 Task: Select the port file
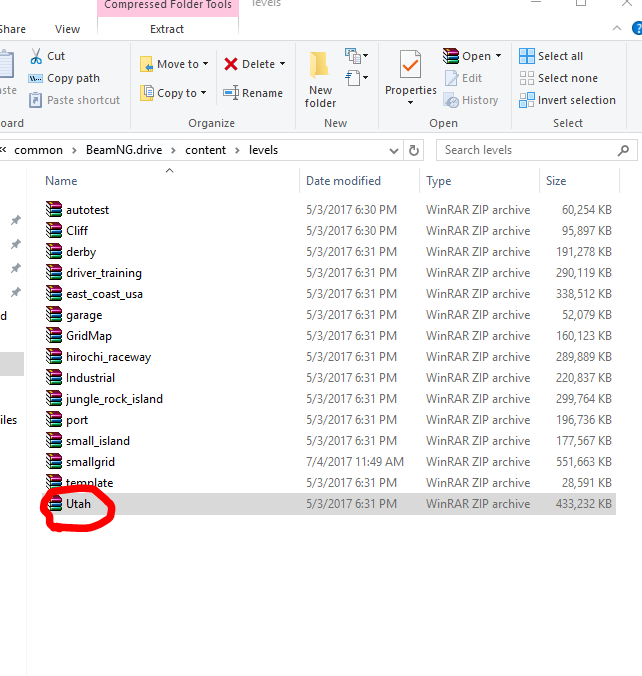77,420
